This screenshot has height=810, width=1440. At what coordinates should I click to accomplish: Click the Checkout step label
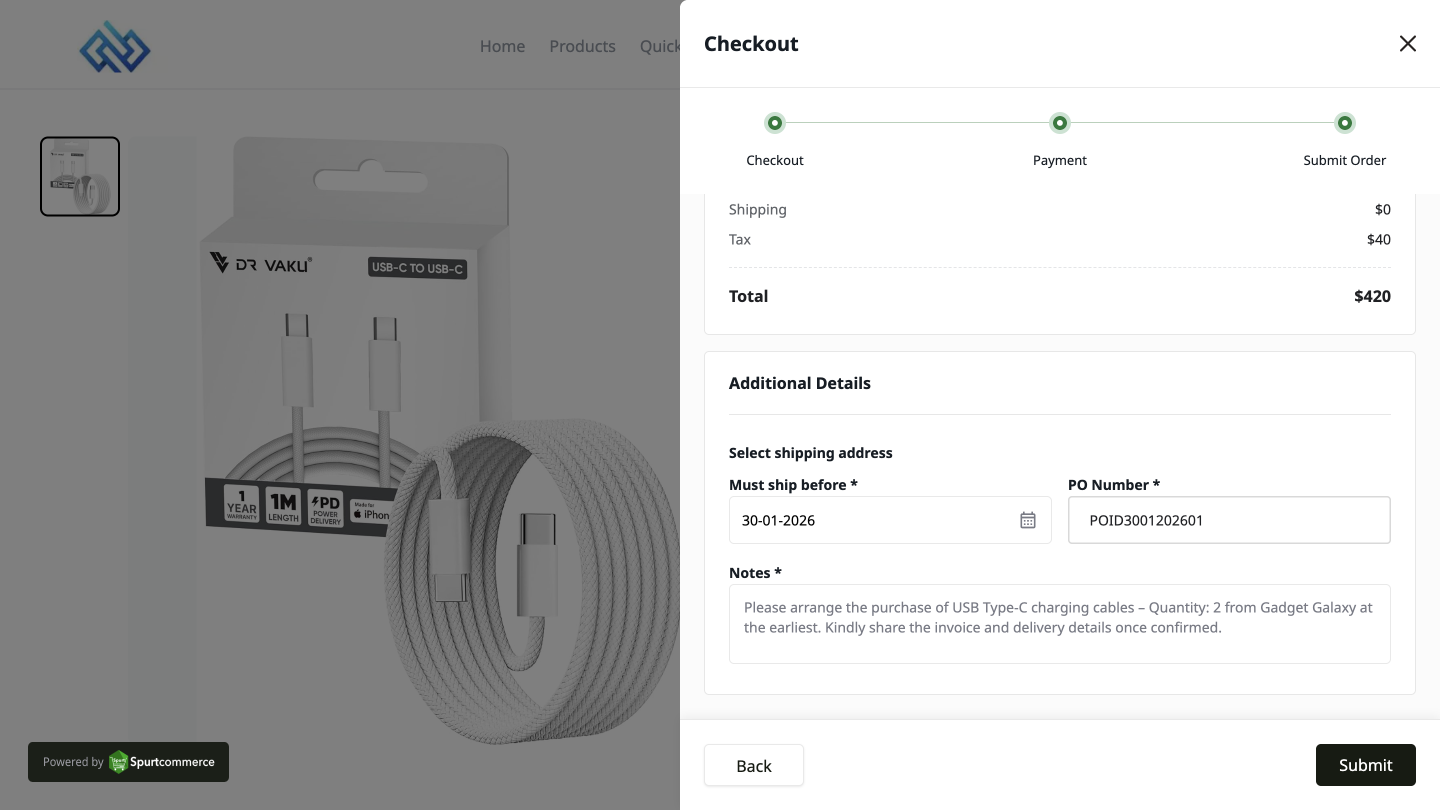775,160
